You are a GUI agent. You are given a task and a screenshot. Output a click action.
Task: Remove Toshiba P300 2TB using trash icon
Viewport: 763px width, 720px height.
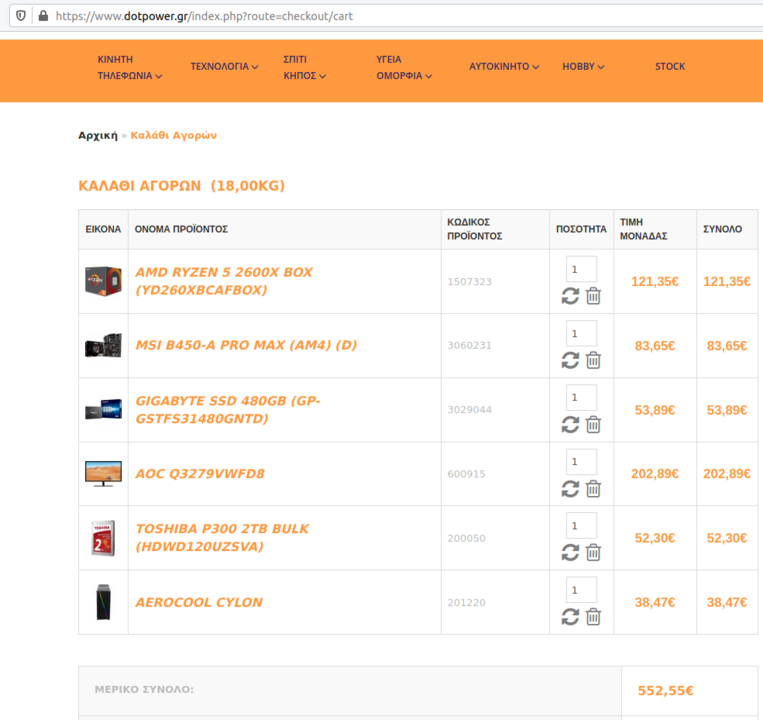(593, 553)
